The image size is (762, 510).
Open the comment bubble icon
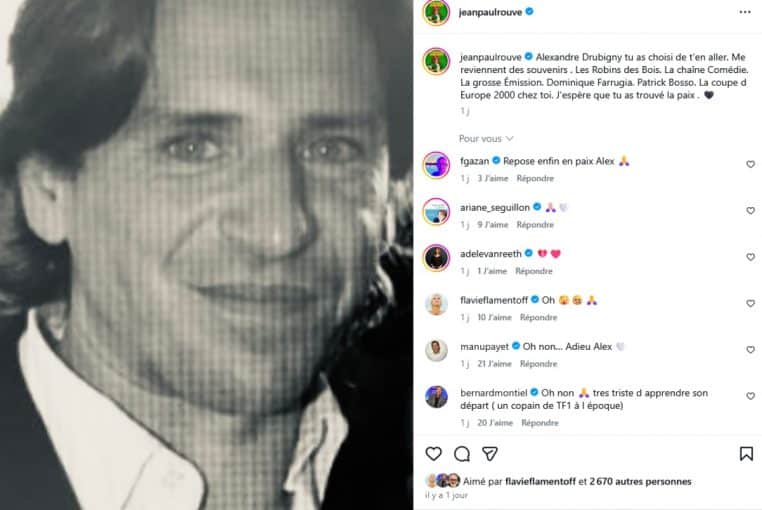click(x=461, y=453)
